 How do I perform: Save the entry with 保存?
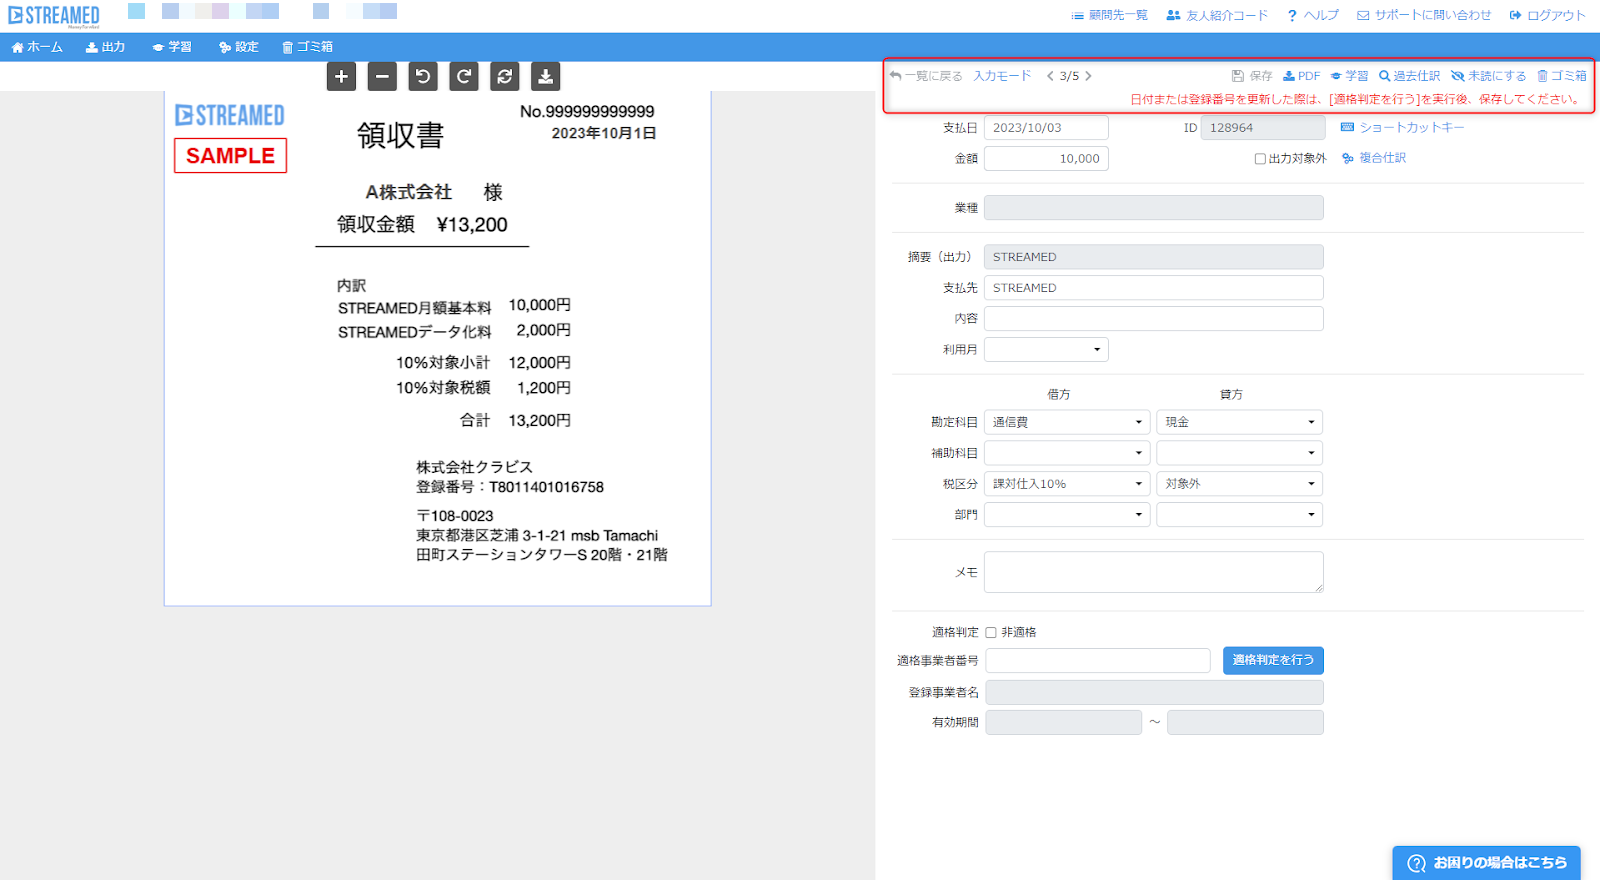click(1252, 76)
